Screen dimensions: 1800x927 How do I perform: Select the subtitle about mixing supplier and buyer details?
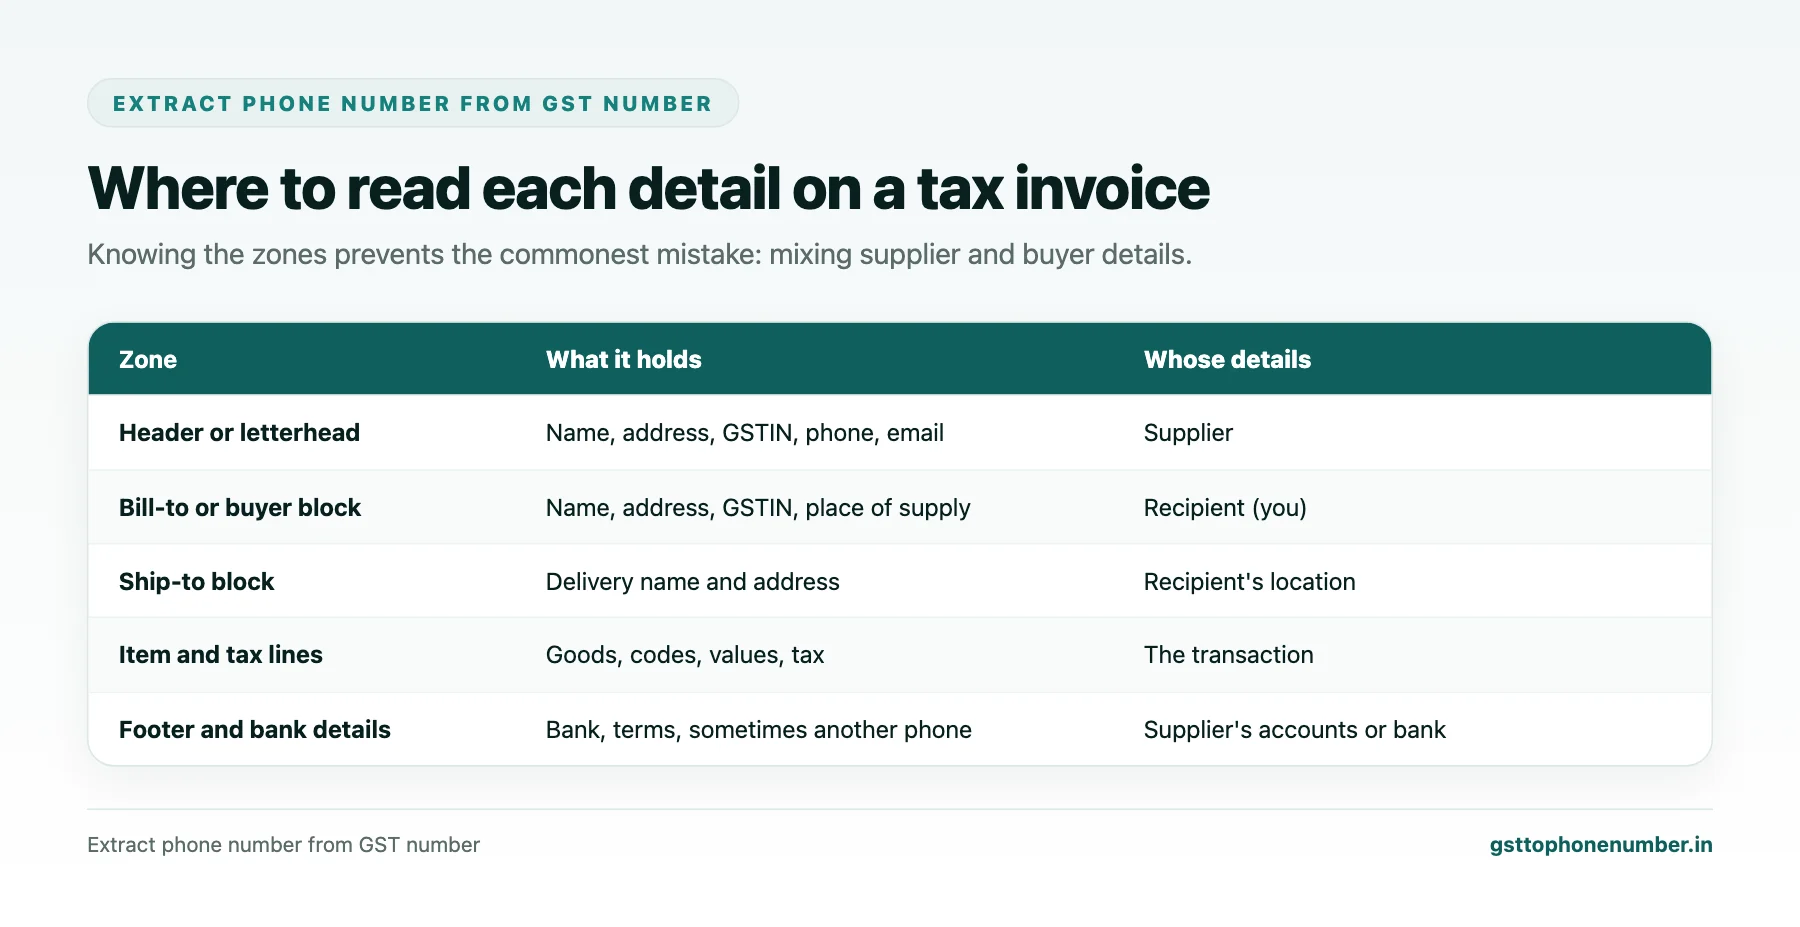(x=639, y=254)
